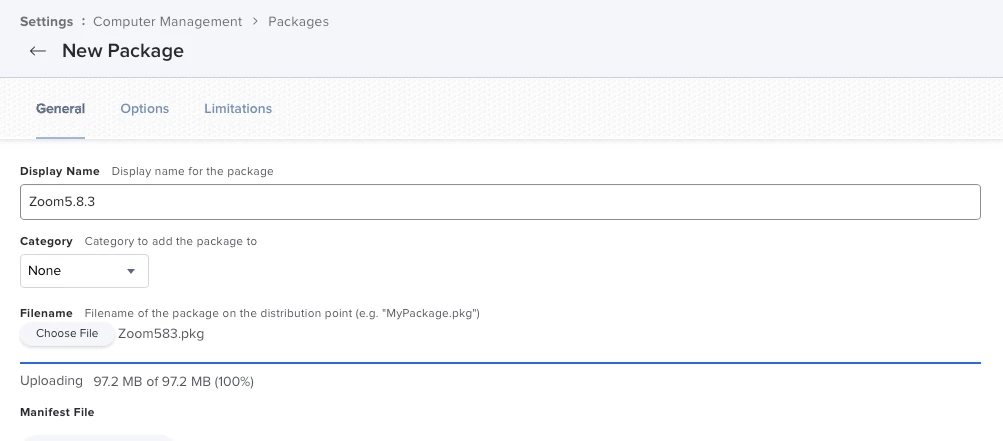Click the blue upload progress bar

[500, 362]
